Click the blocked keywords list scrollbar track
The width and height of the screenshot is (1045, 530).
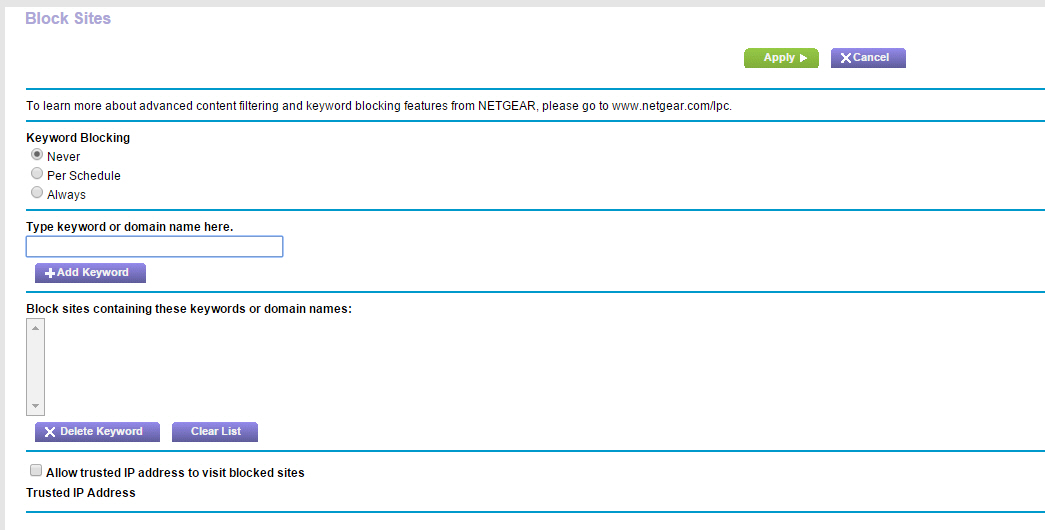[x=37, y=366]
